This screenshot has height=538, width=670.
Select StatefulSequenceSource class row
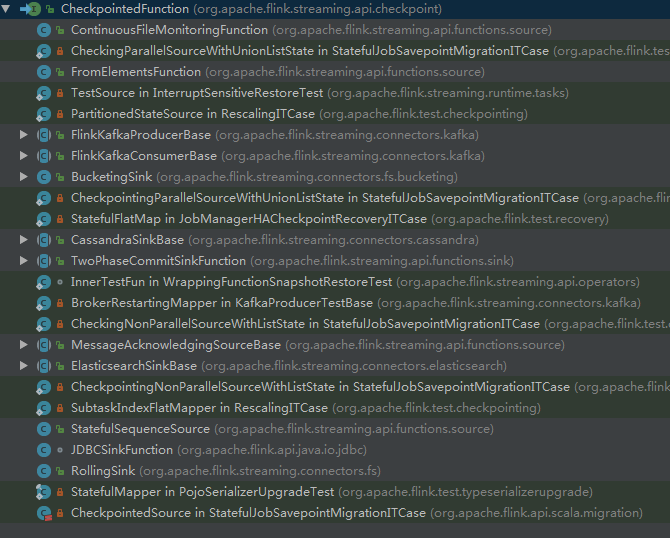coord(335,429)
